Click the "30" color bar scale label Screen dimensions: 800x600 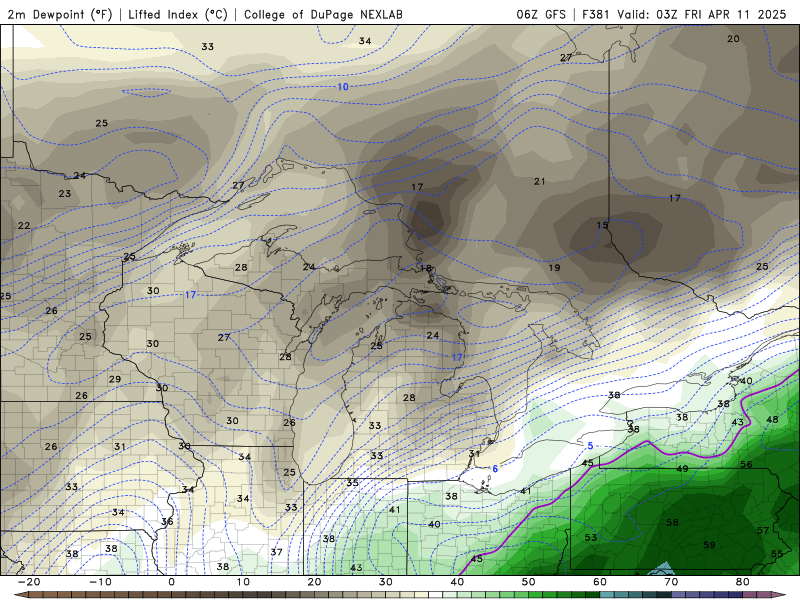pyautogui.click(x=386, y=582)
